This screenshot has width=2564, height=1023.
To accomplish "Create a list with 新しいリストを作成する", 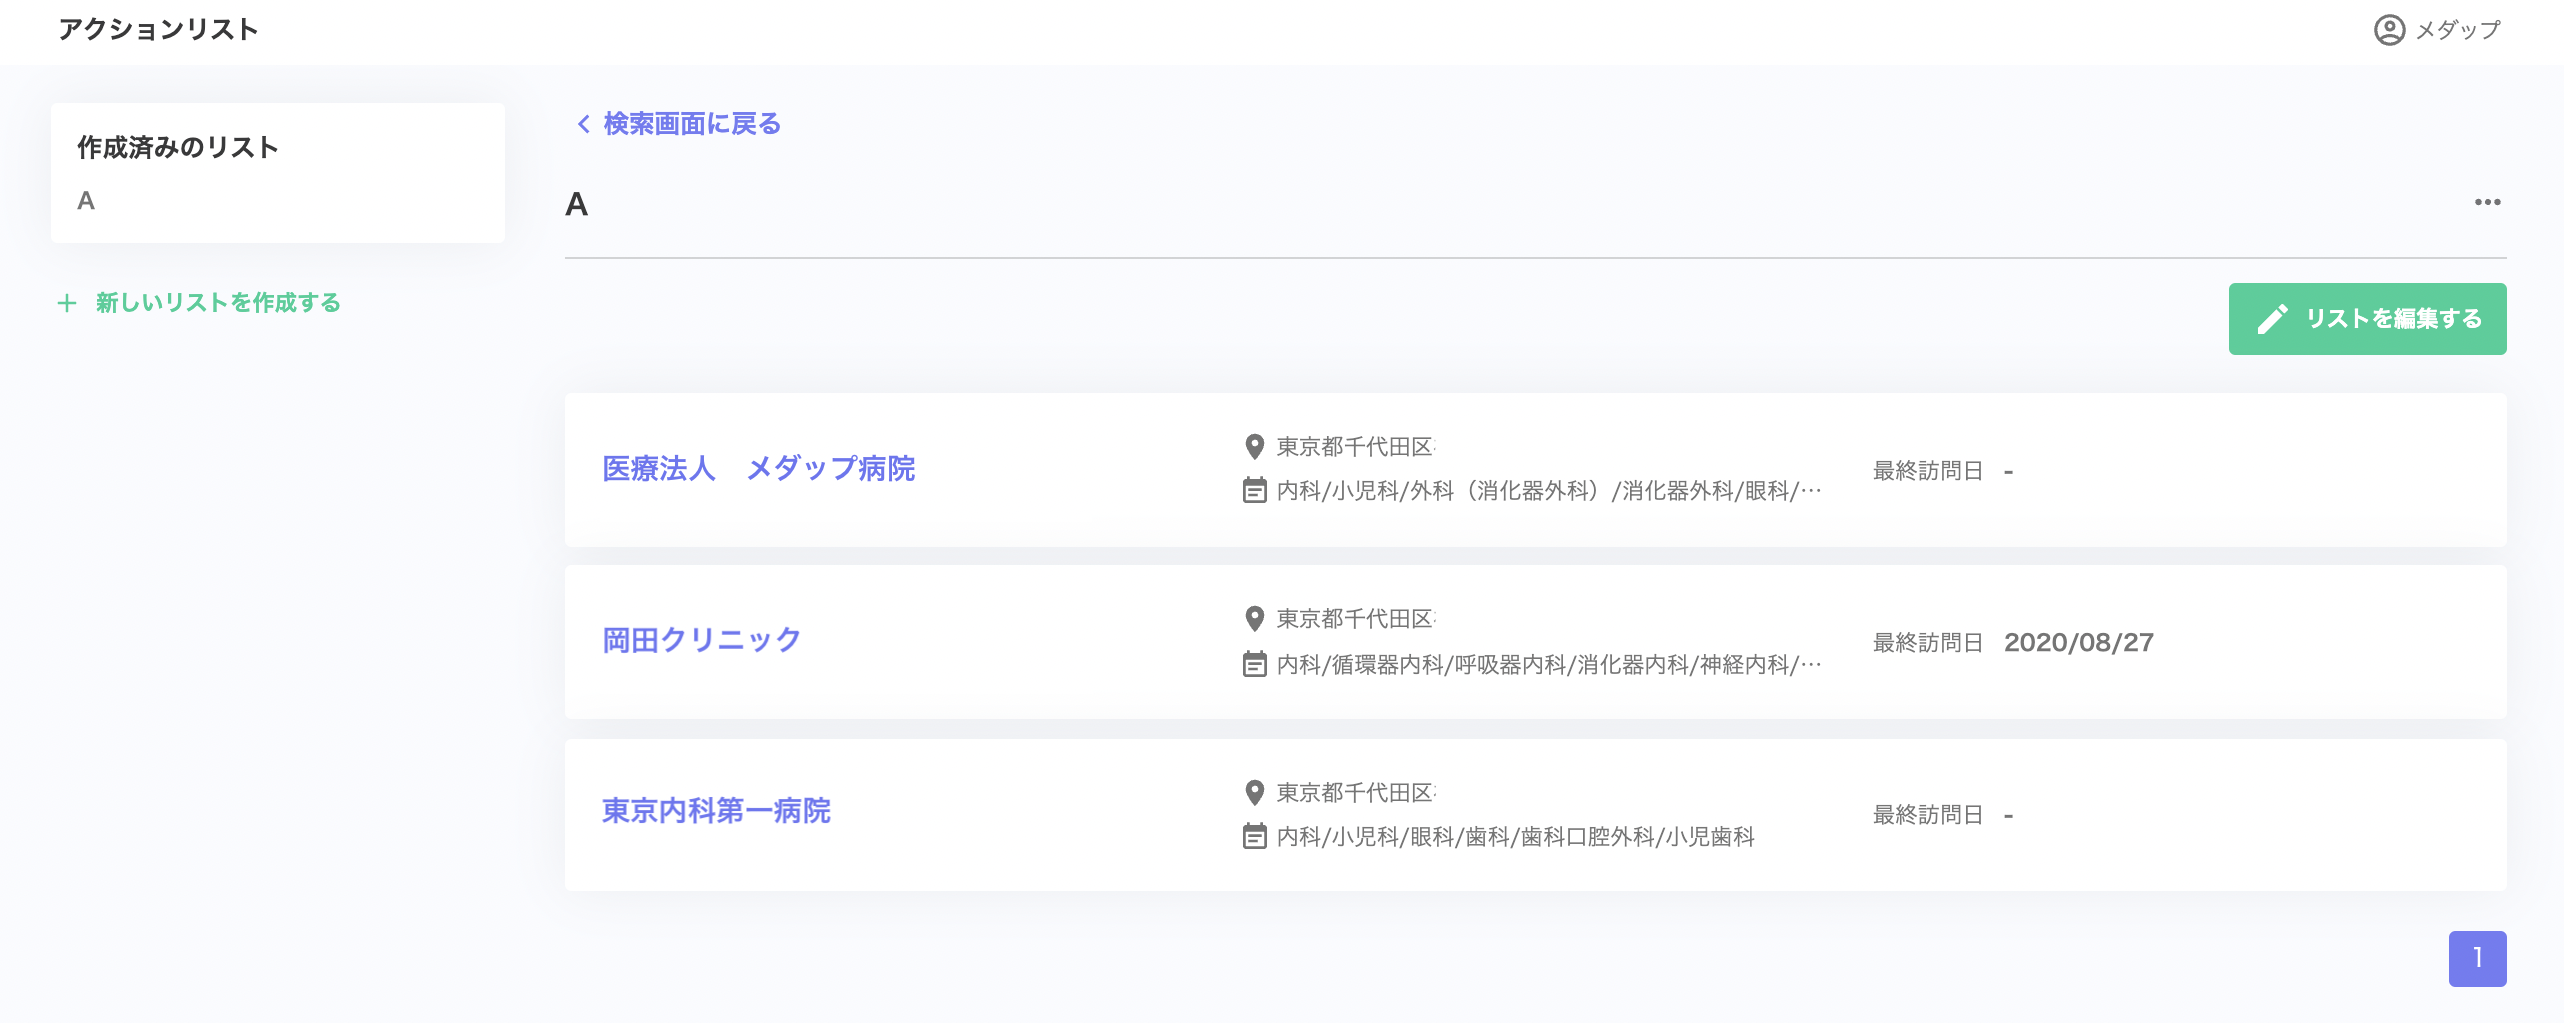I will 218,303.
